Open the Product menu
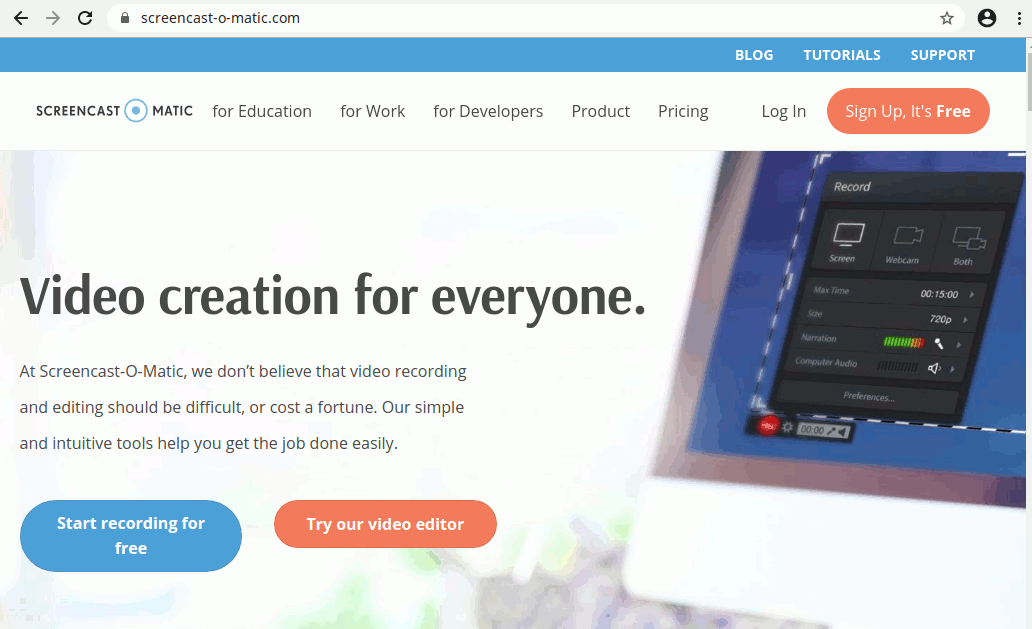The height and width of the screenshot is (629, 1032). [x=600, y=111]
